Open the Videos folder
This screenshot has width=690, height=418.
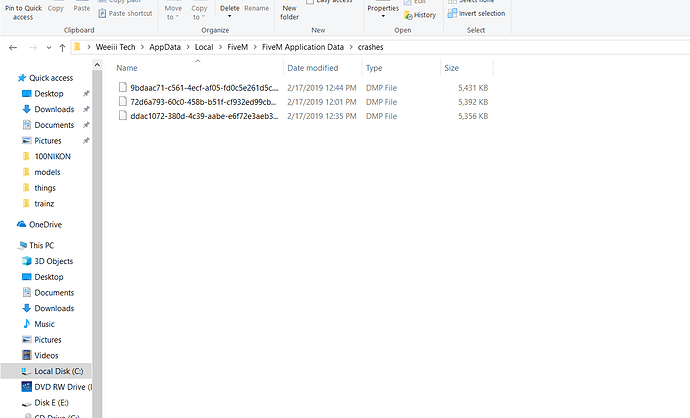pos(46,356)
